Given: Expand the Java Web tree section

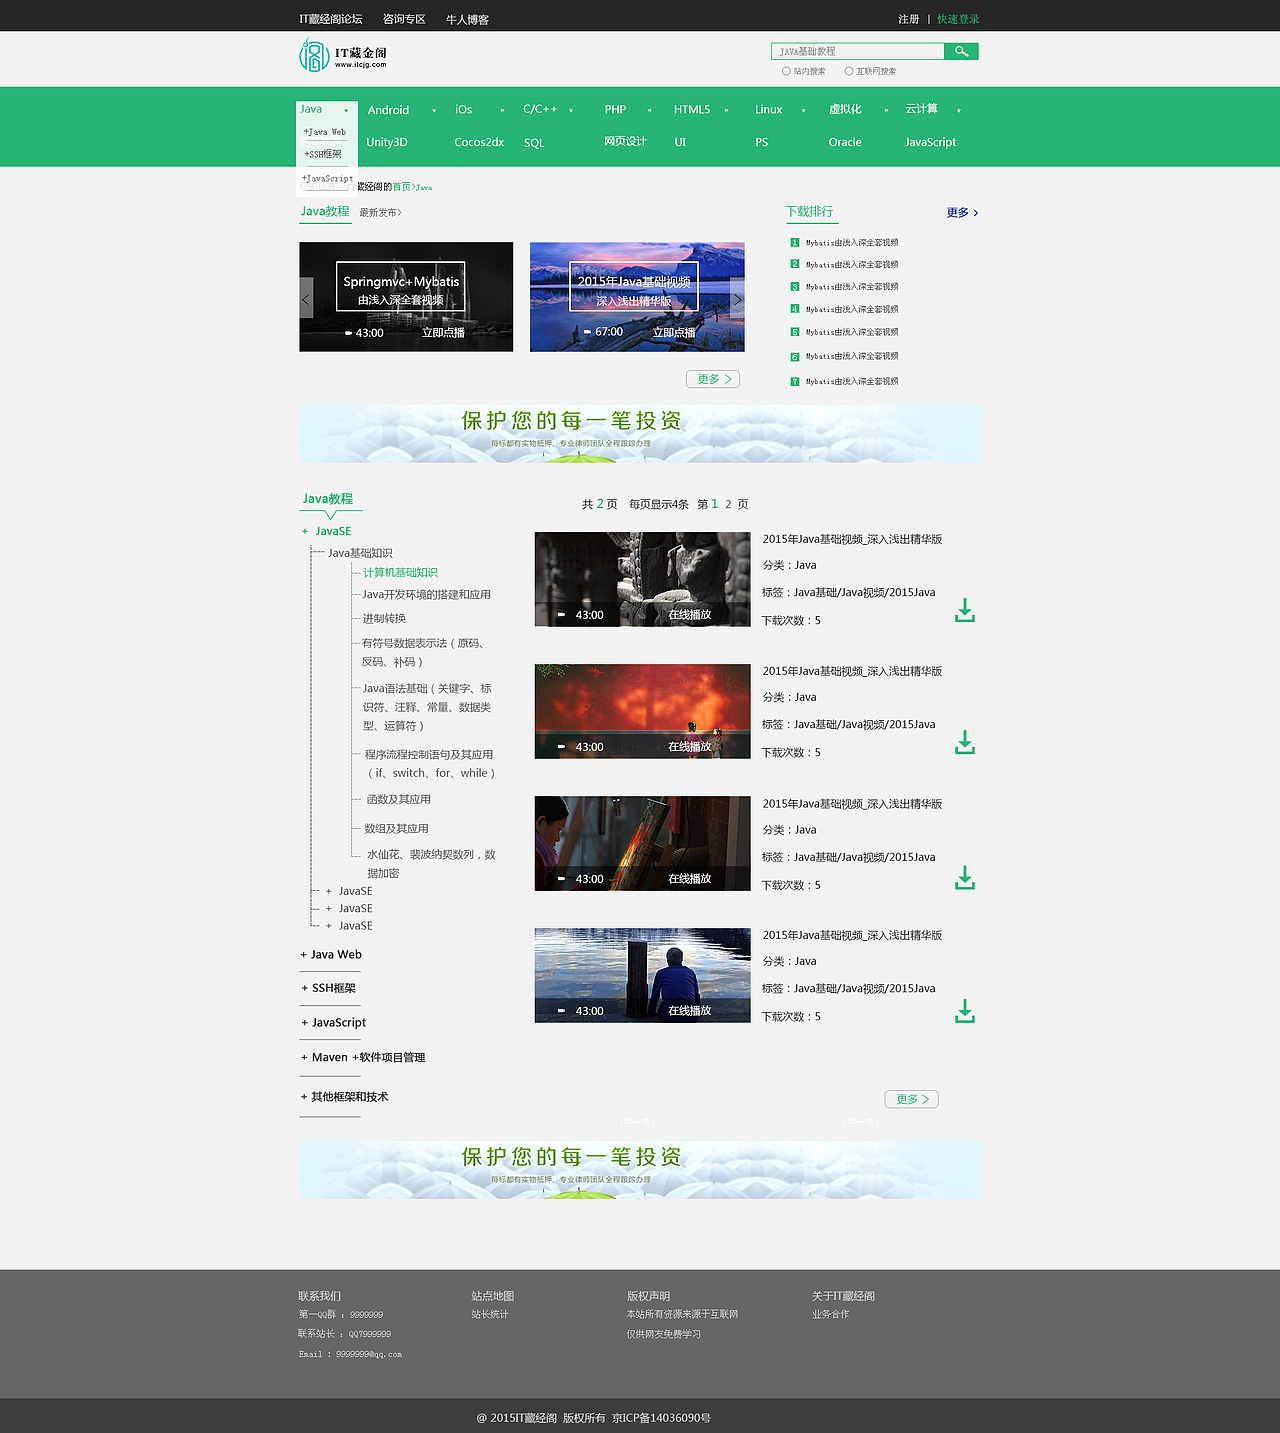Looking at the screenshot, I should (331, 954).
